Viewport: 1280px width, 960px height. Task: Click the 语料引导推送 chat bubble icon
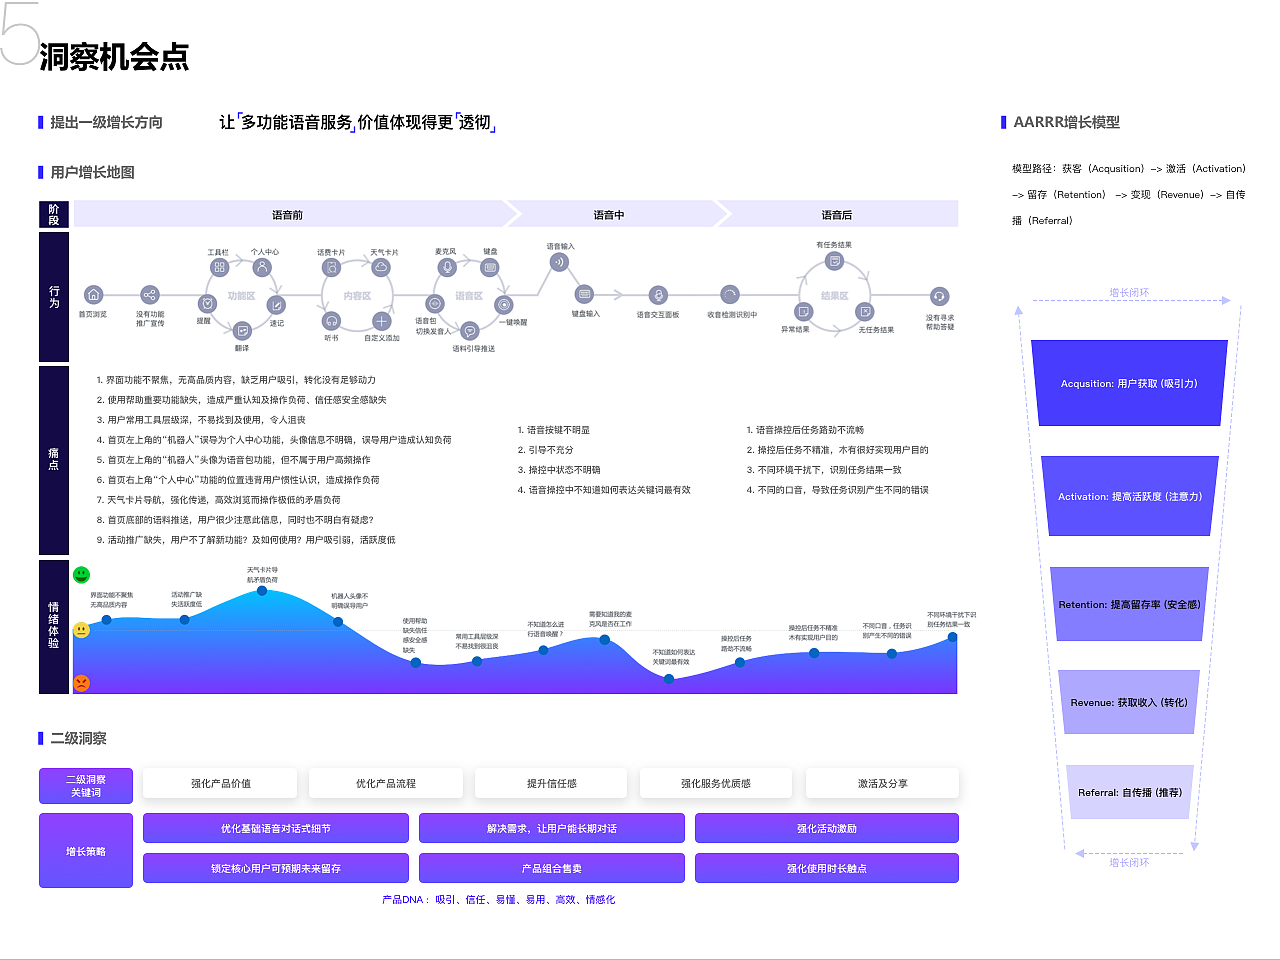pyautogui.click(x=470, y=331)
